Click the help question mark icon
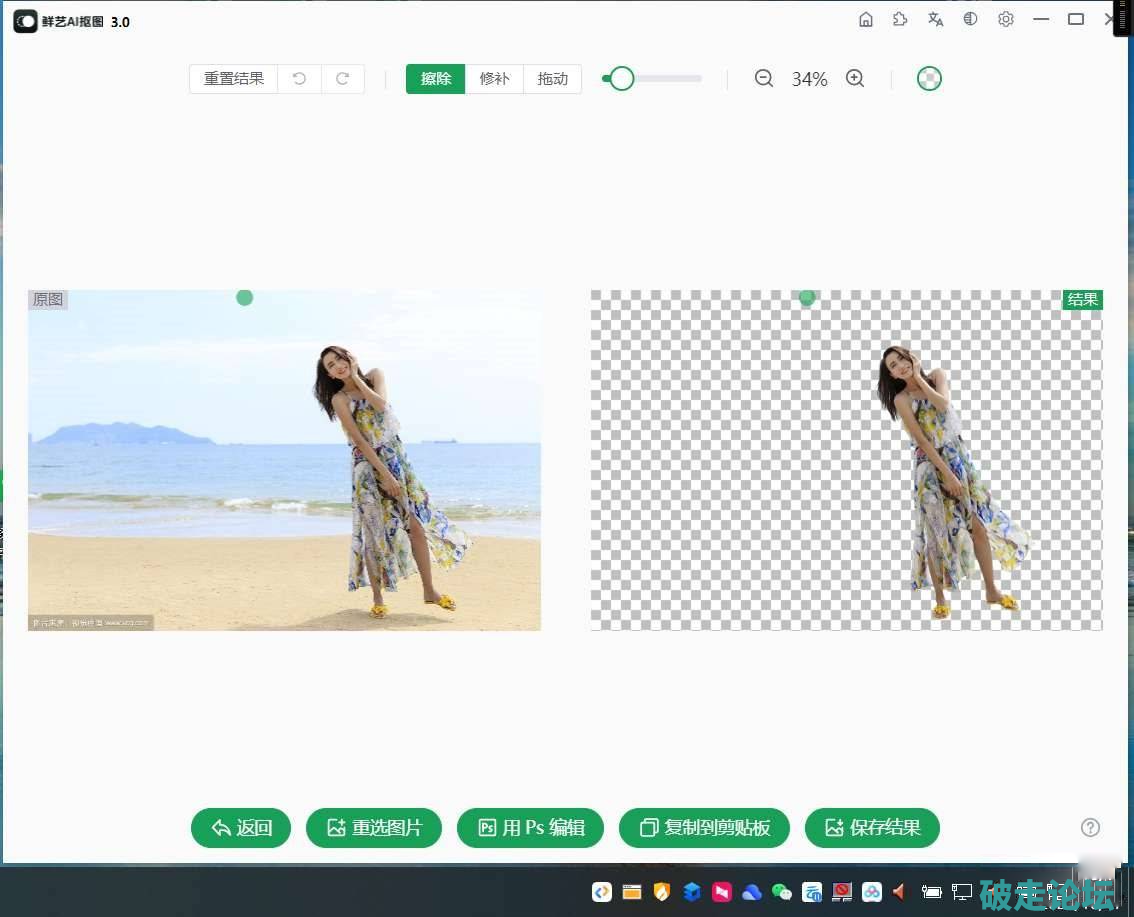The height and width of the screenshot is (917, 1134). coord(1091,827)
